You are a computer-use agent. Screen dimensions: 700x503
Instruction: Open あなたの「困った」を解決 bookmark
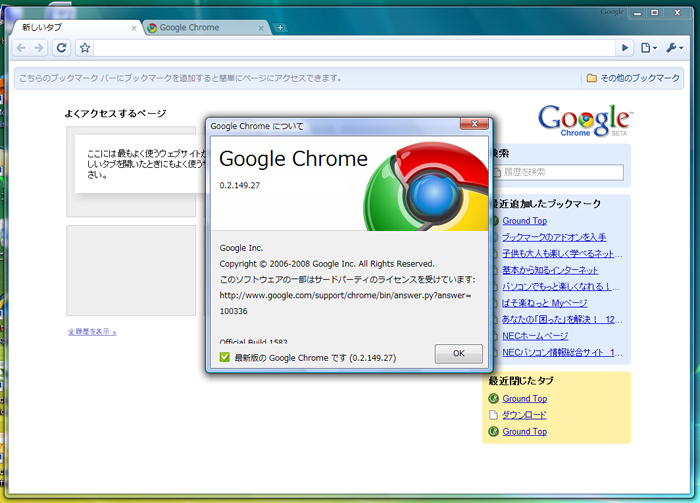[562, 320]
